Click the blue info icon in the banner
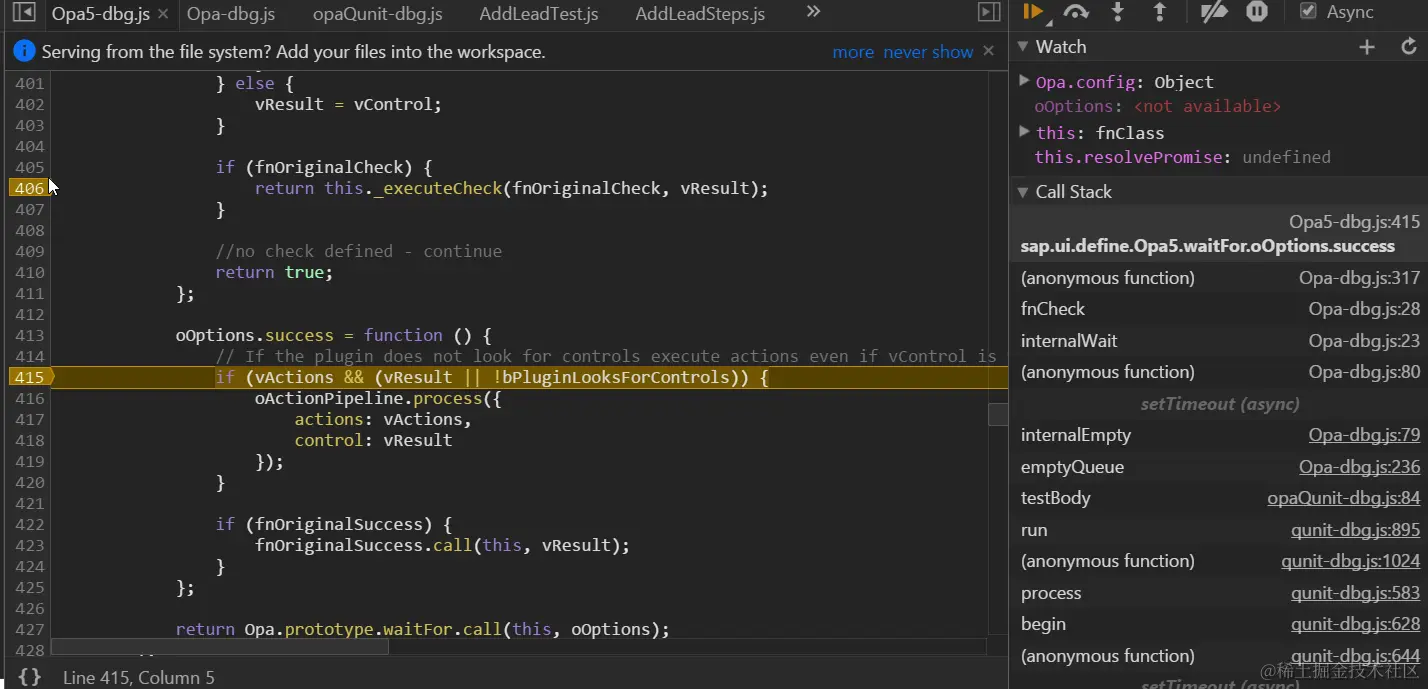The width and height of the screenshot is (1428, 689). 24,51
